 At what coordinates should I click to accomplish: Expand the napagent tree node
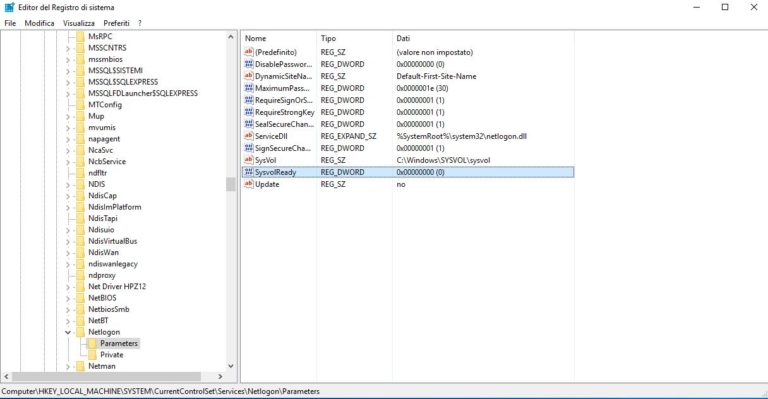click(x=68, y=139)
